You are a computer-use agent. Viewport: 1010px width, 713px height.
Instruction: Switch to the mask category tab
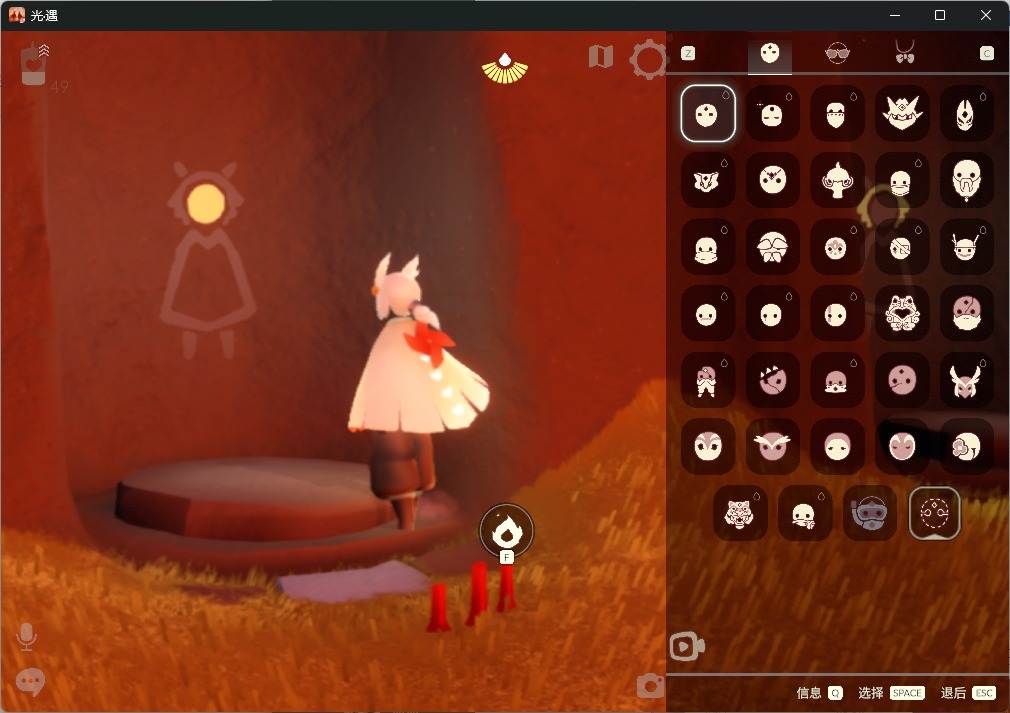(x=770, y=53)
